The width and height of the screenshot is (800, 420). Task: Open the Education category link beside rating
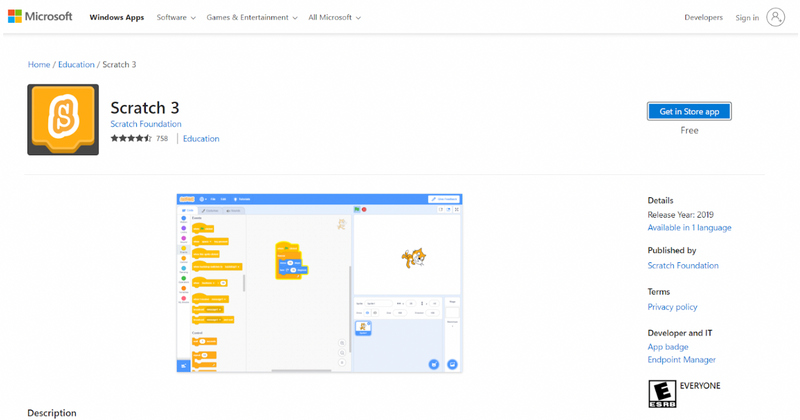pyautogui.click(x=201, y=139)
